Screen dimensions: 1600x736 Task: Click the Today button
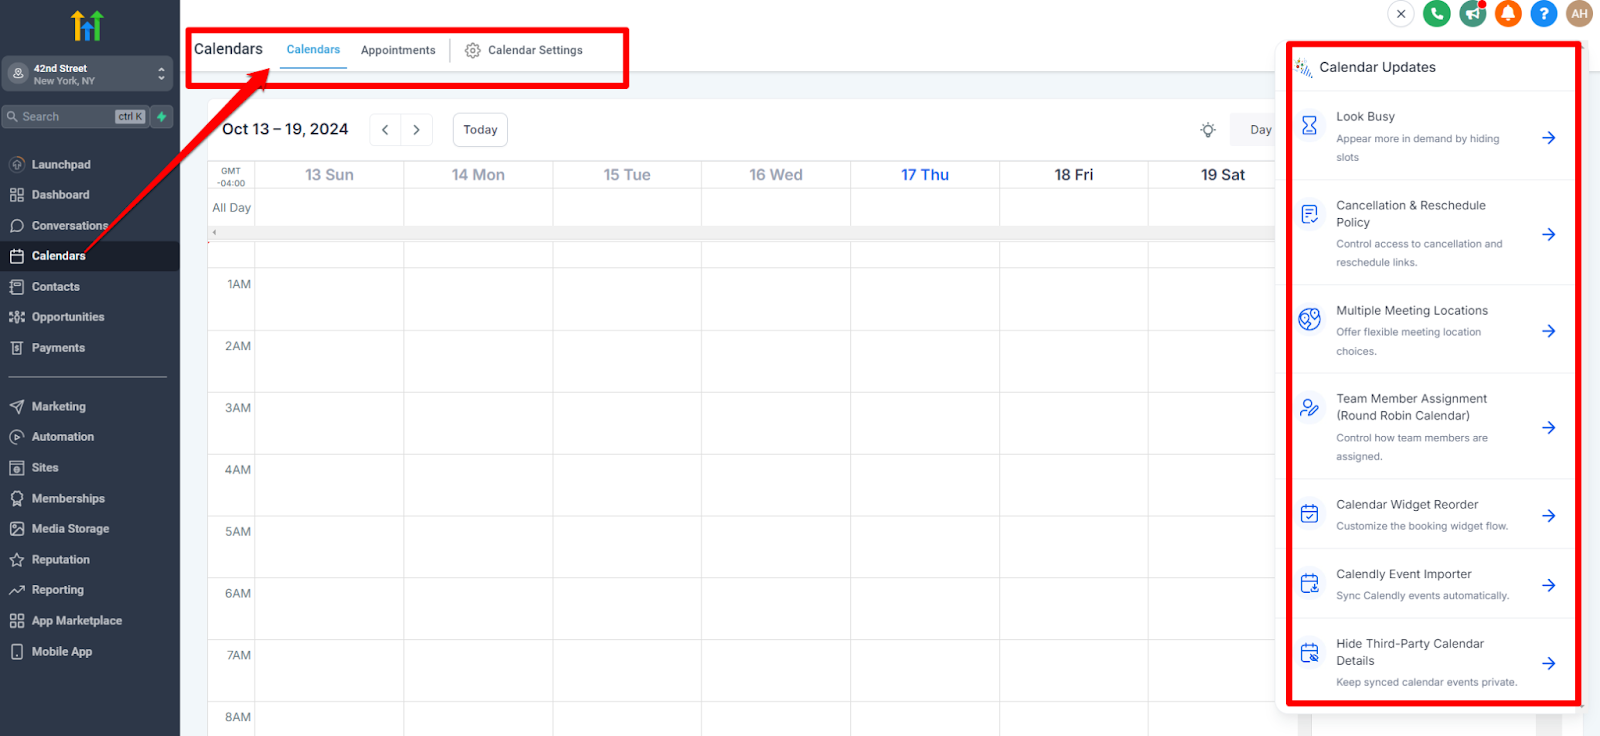pos(480,130)
